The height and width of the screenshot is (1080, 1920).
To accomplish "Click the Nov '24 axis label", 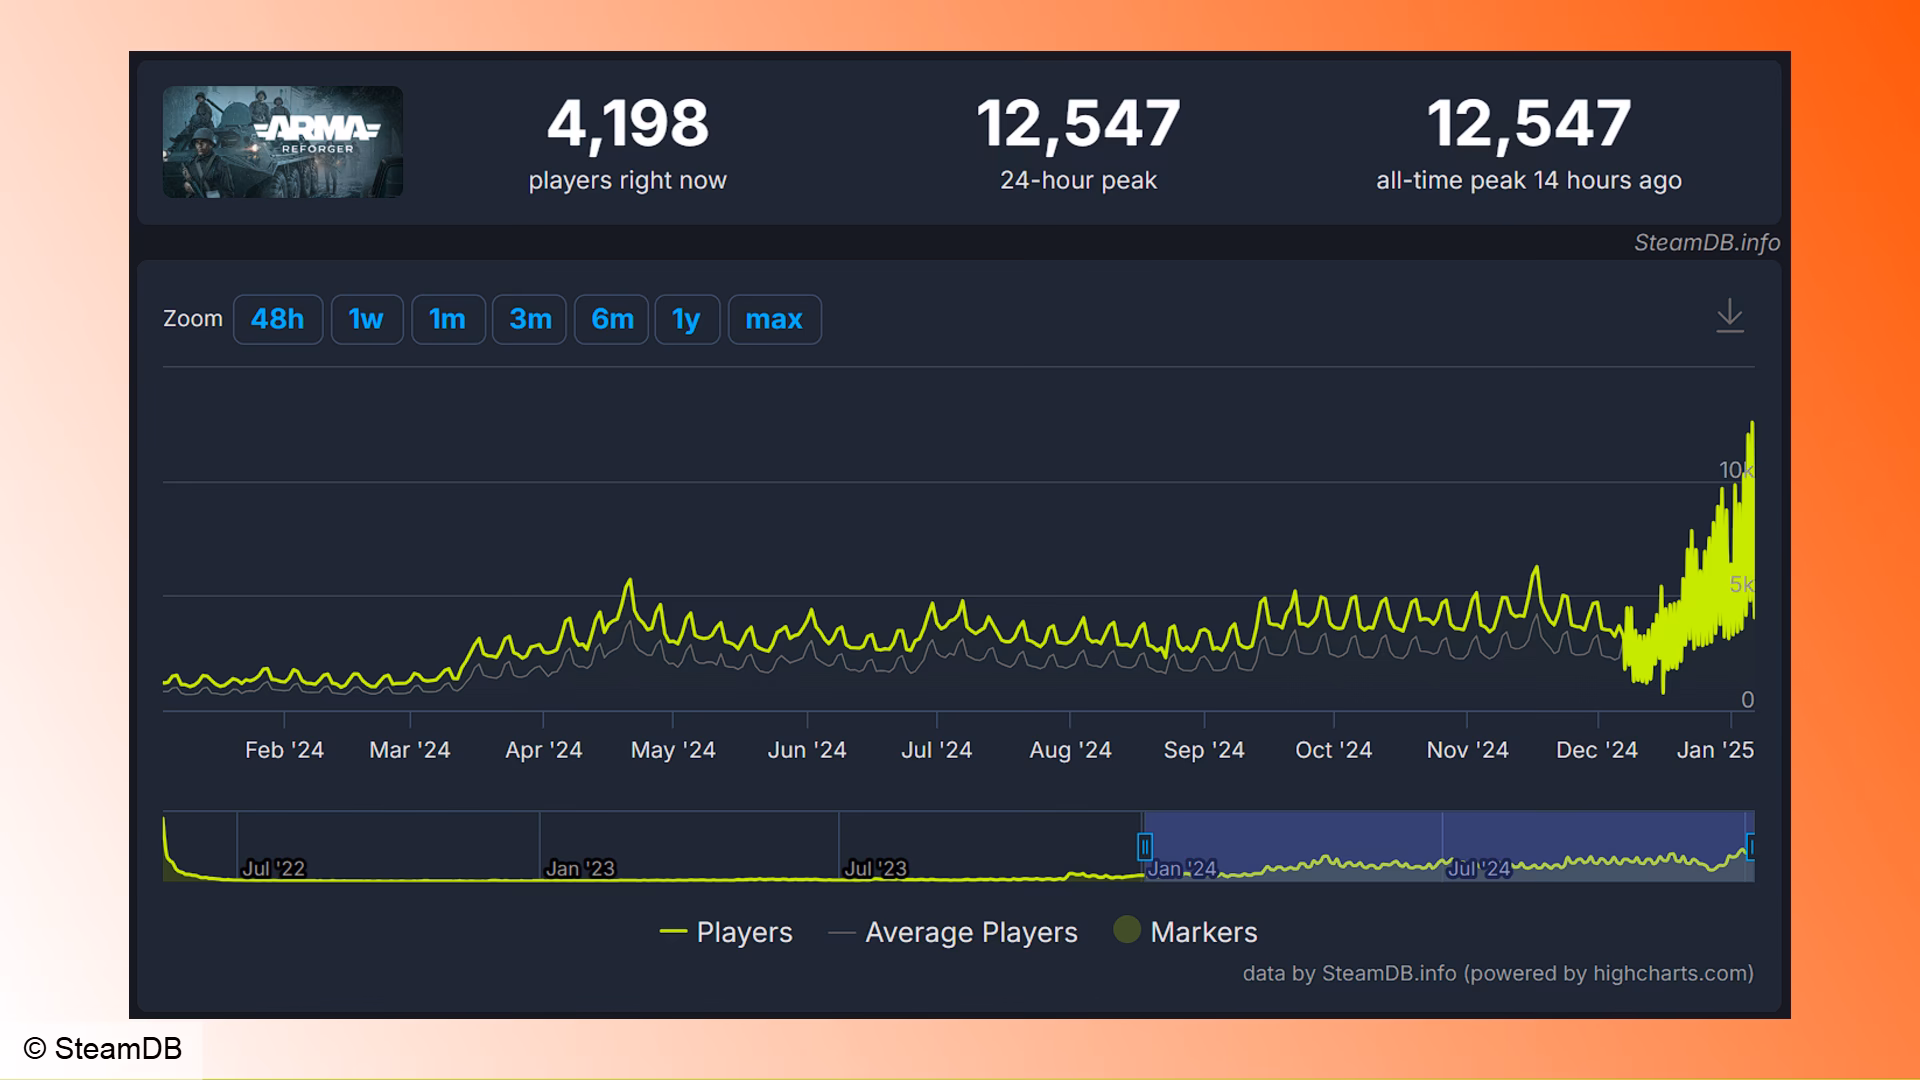I will [x=1468, y=750].
